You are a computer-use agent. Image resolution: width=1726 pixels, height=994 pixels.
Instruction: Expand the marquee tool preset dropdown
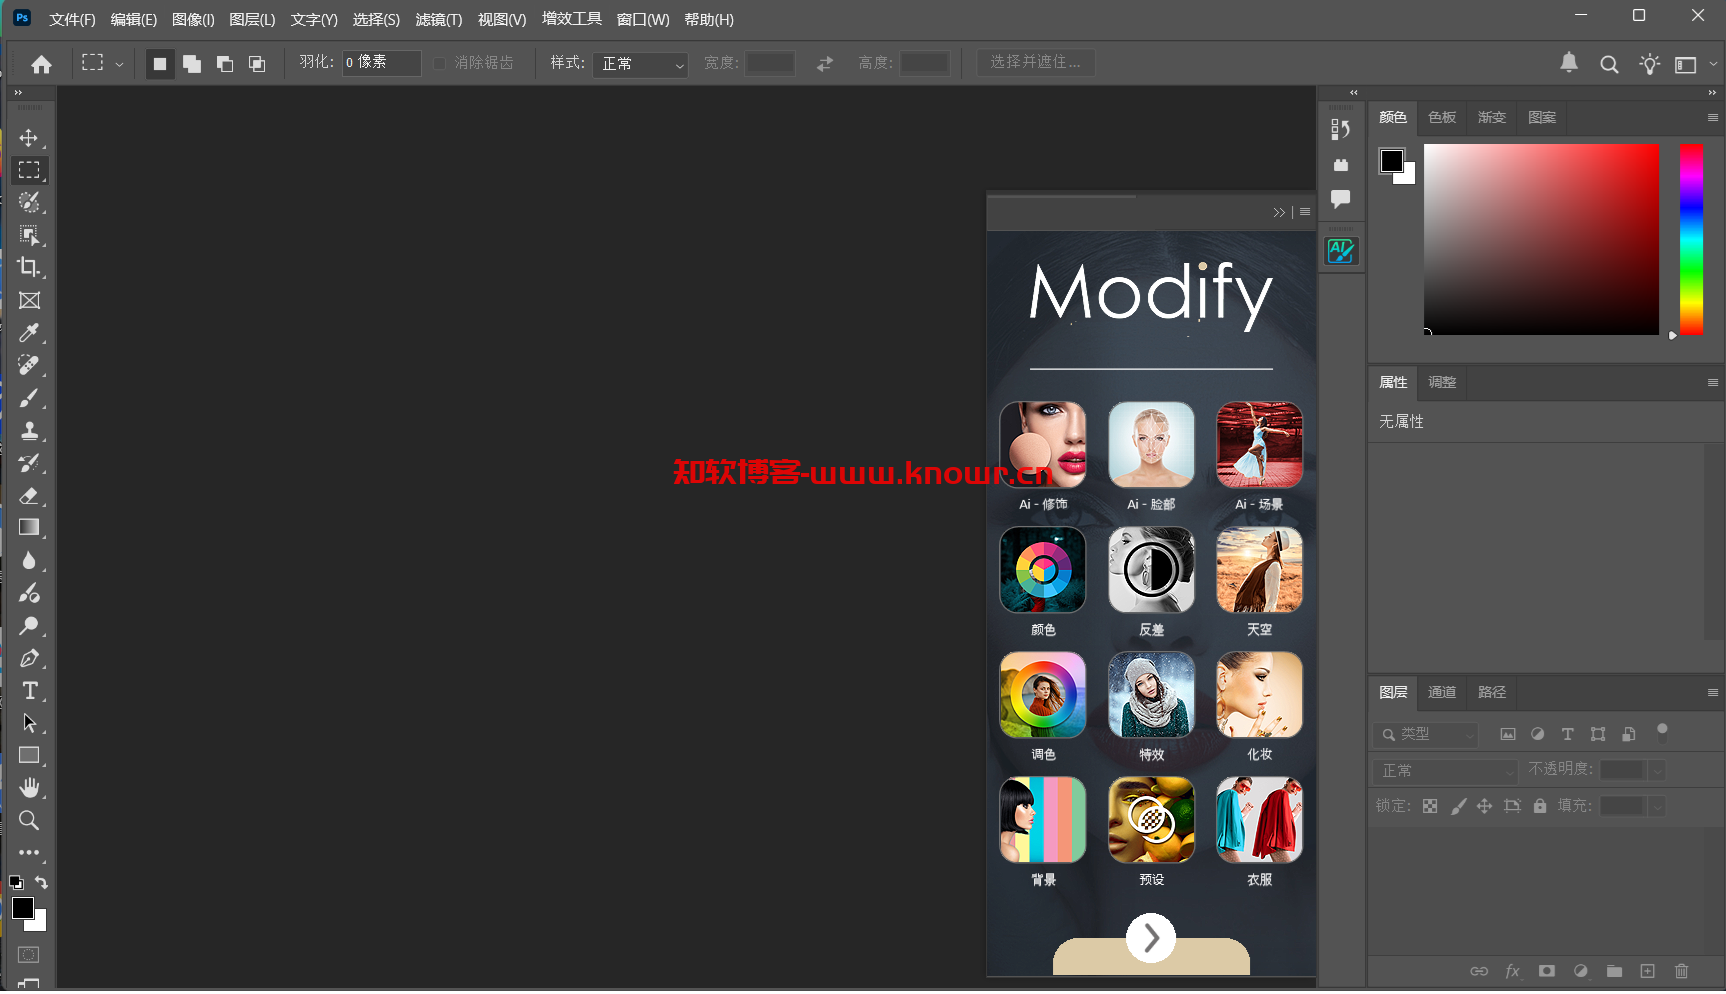pyautogui.click(x=119, y=64)
